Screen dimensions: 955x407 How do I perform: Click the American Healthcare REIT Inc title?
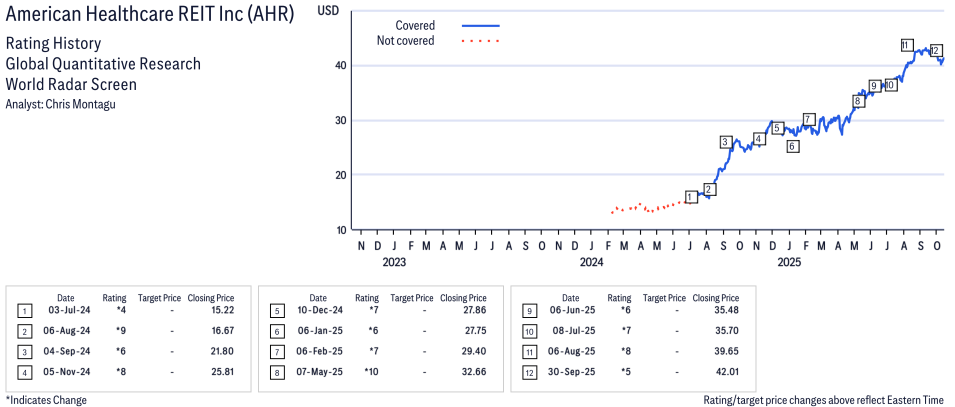coord(150,15)
